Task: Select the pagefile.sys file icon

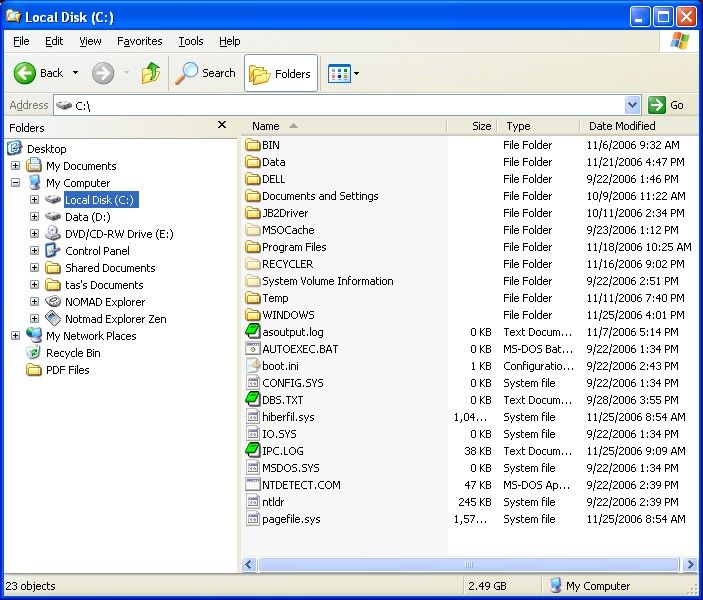Action: click(253, 519)
